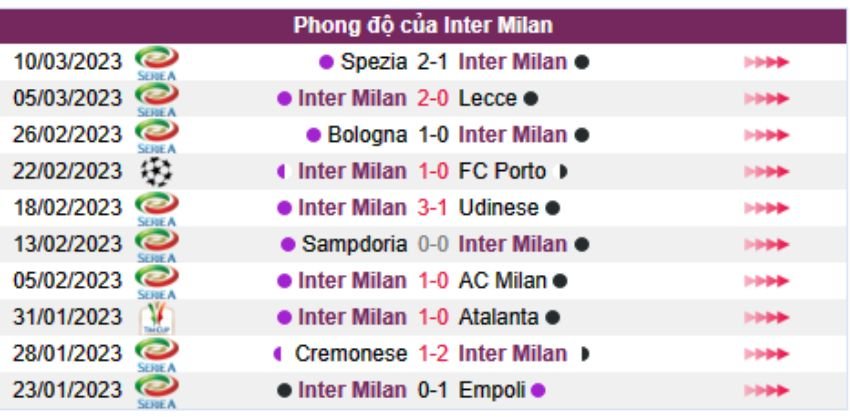Click the 13/02/2023 date cell
The height and width of the screenshot is (417, 850).
68,245
